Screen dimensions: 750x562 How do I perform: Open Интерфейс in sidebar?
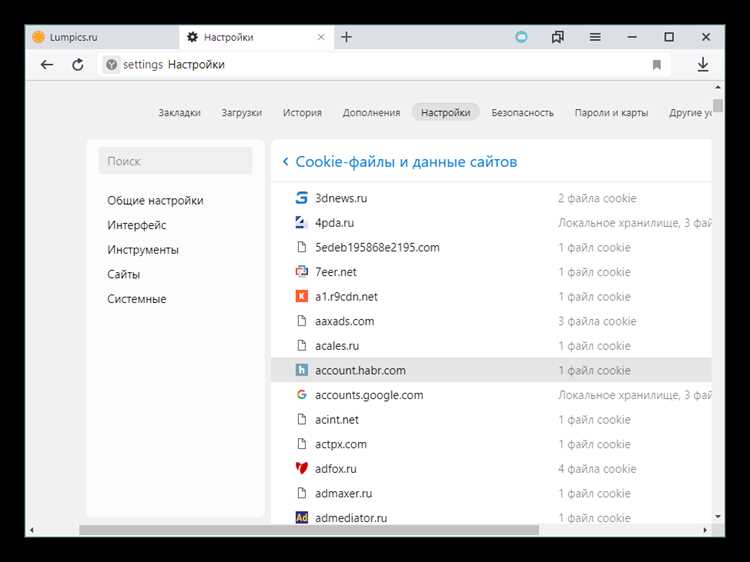tap(137, 225)
